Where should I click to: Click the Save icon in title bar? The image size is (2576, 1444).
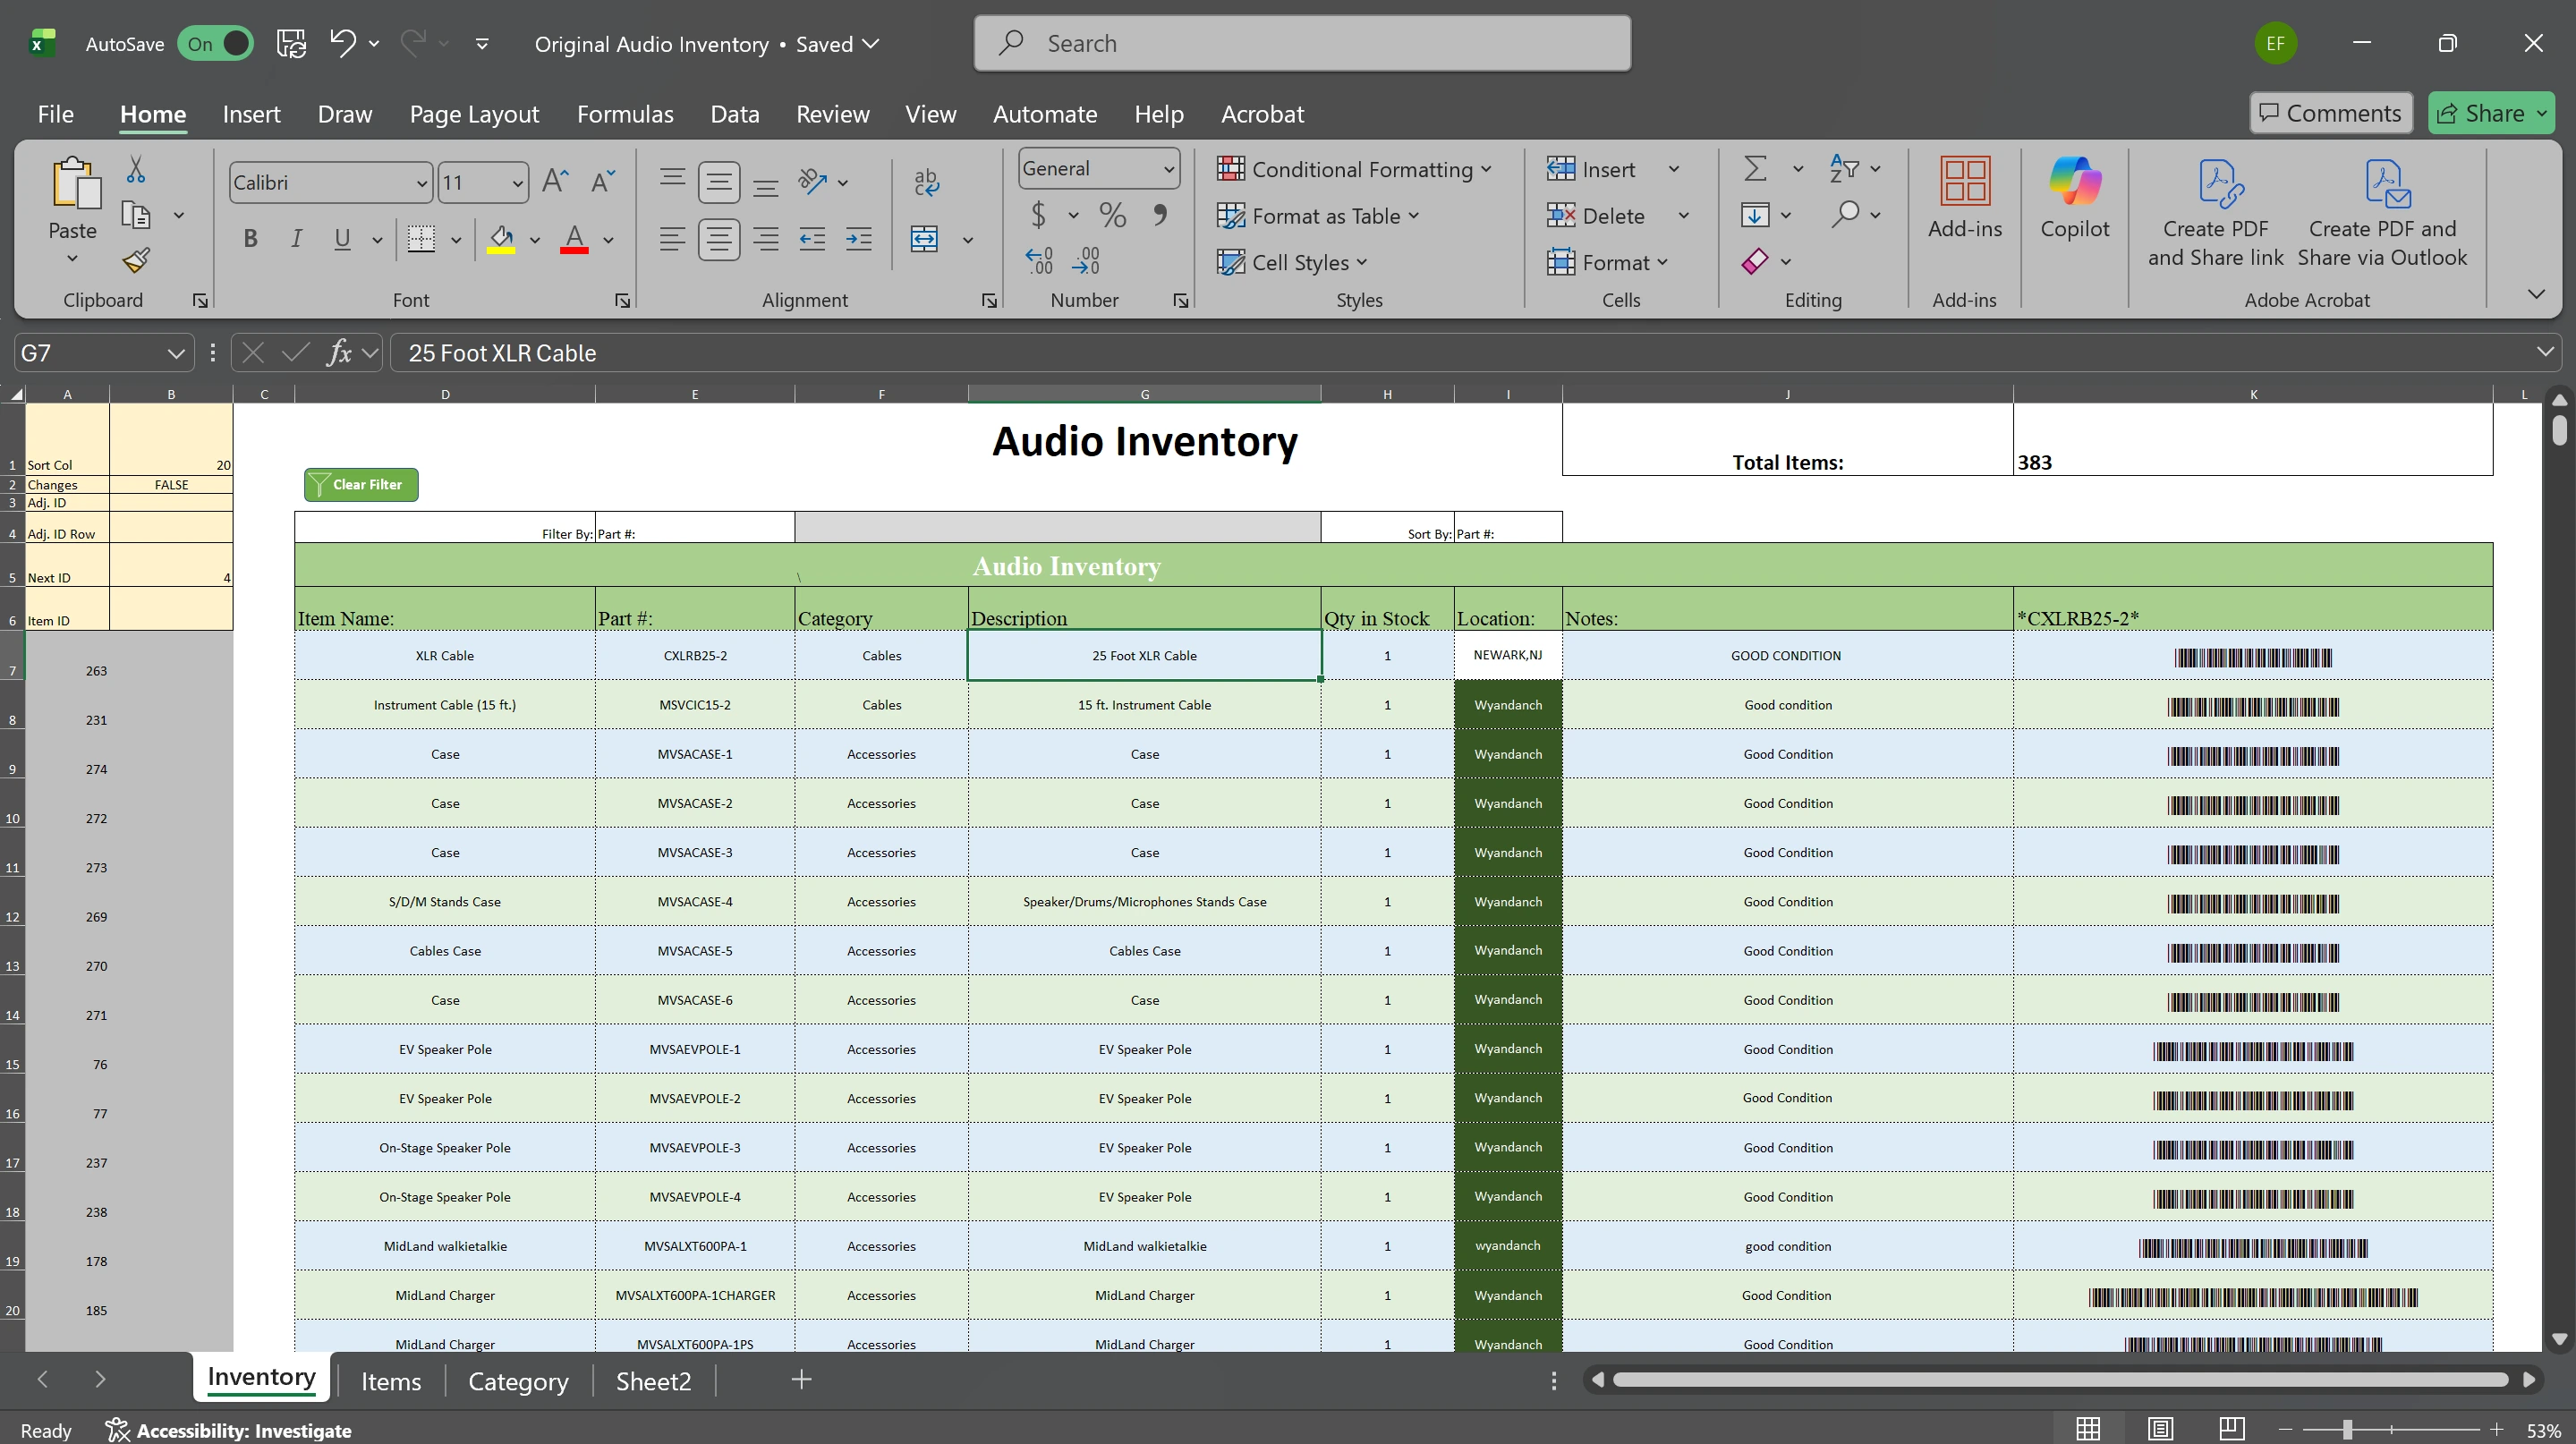[x=291, y=43]
